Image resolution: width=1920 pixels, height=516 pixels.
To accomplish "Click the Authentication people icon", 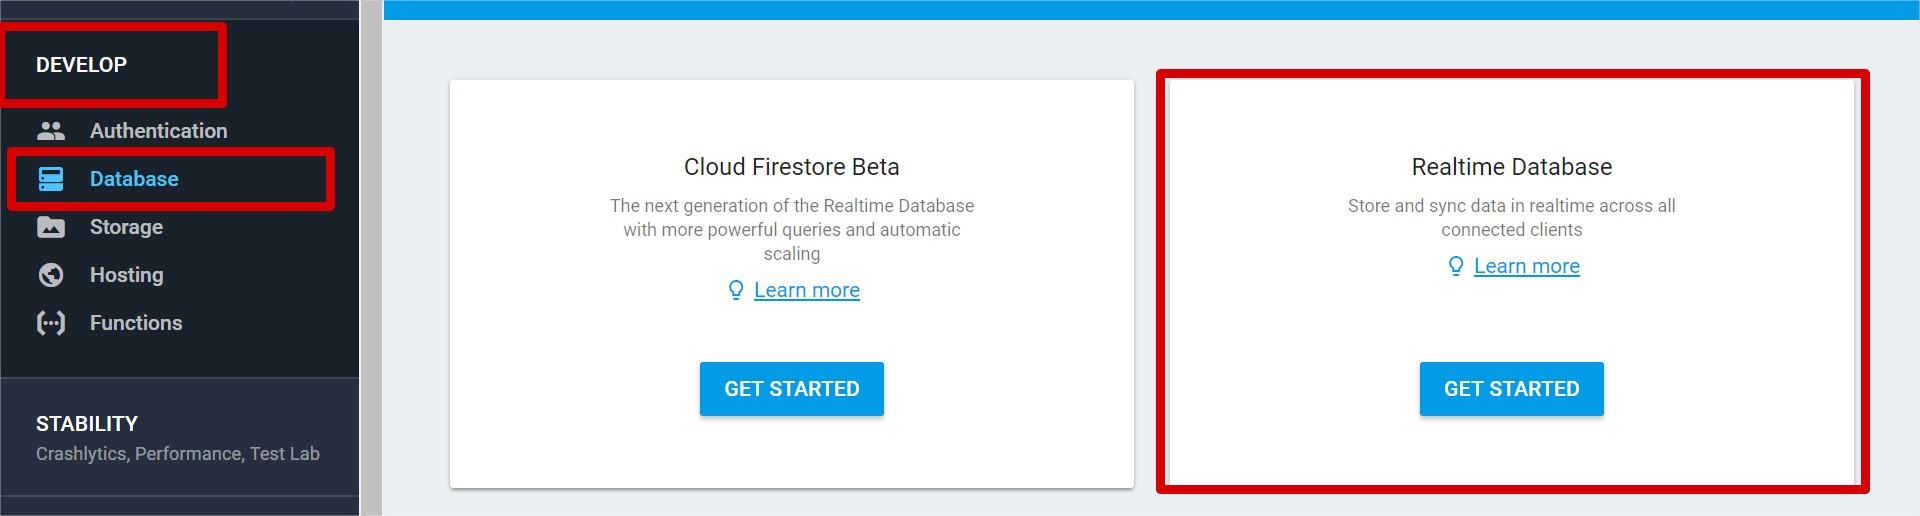I will tap(51, 131).
